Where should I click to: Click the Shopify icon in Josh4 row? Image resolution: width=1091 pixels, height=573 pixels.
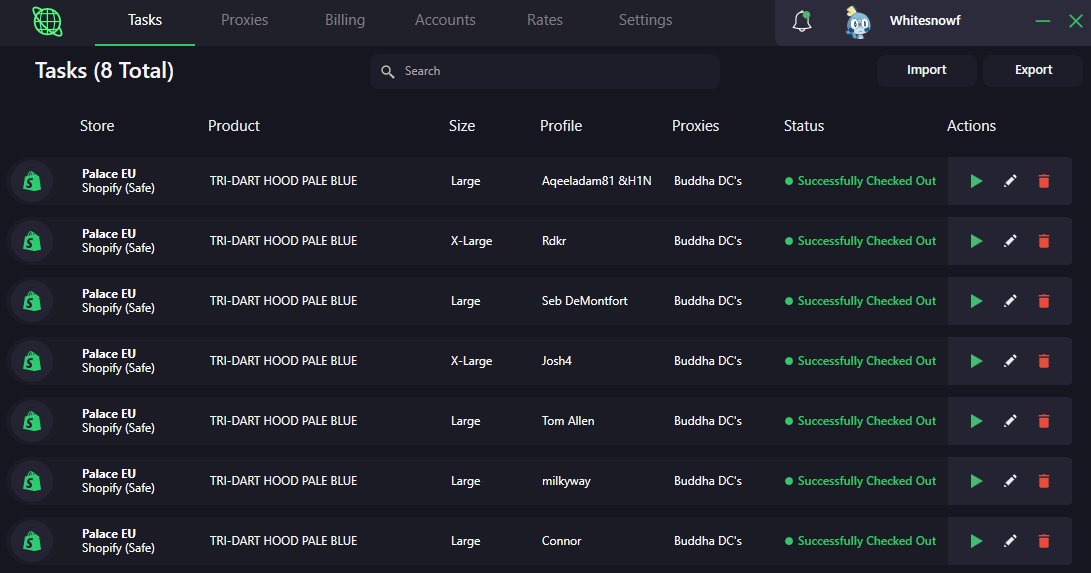pyautogui.click(x=32, y=361)
